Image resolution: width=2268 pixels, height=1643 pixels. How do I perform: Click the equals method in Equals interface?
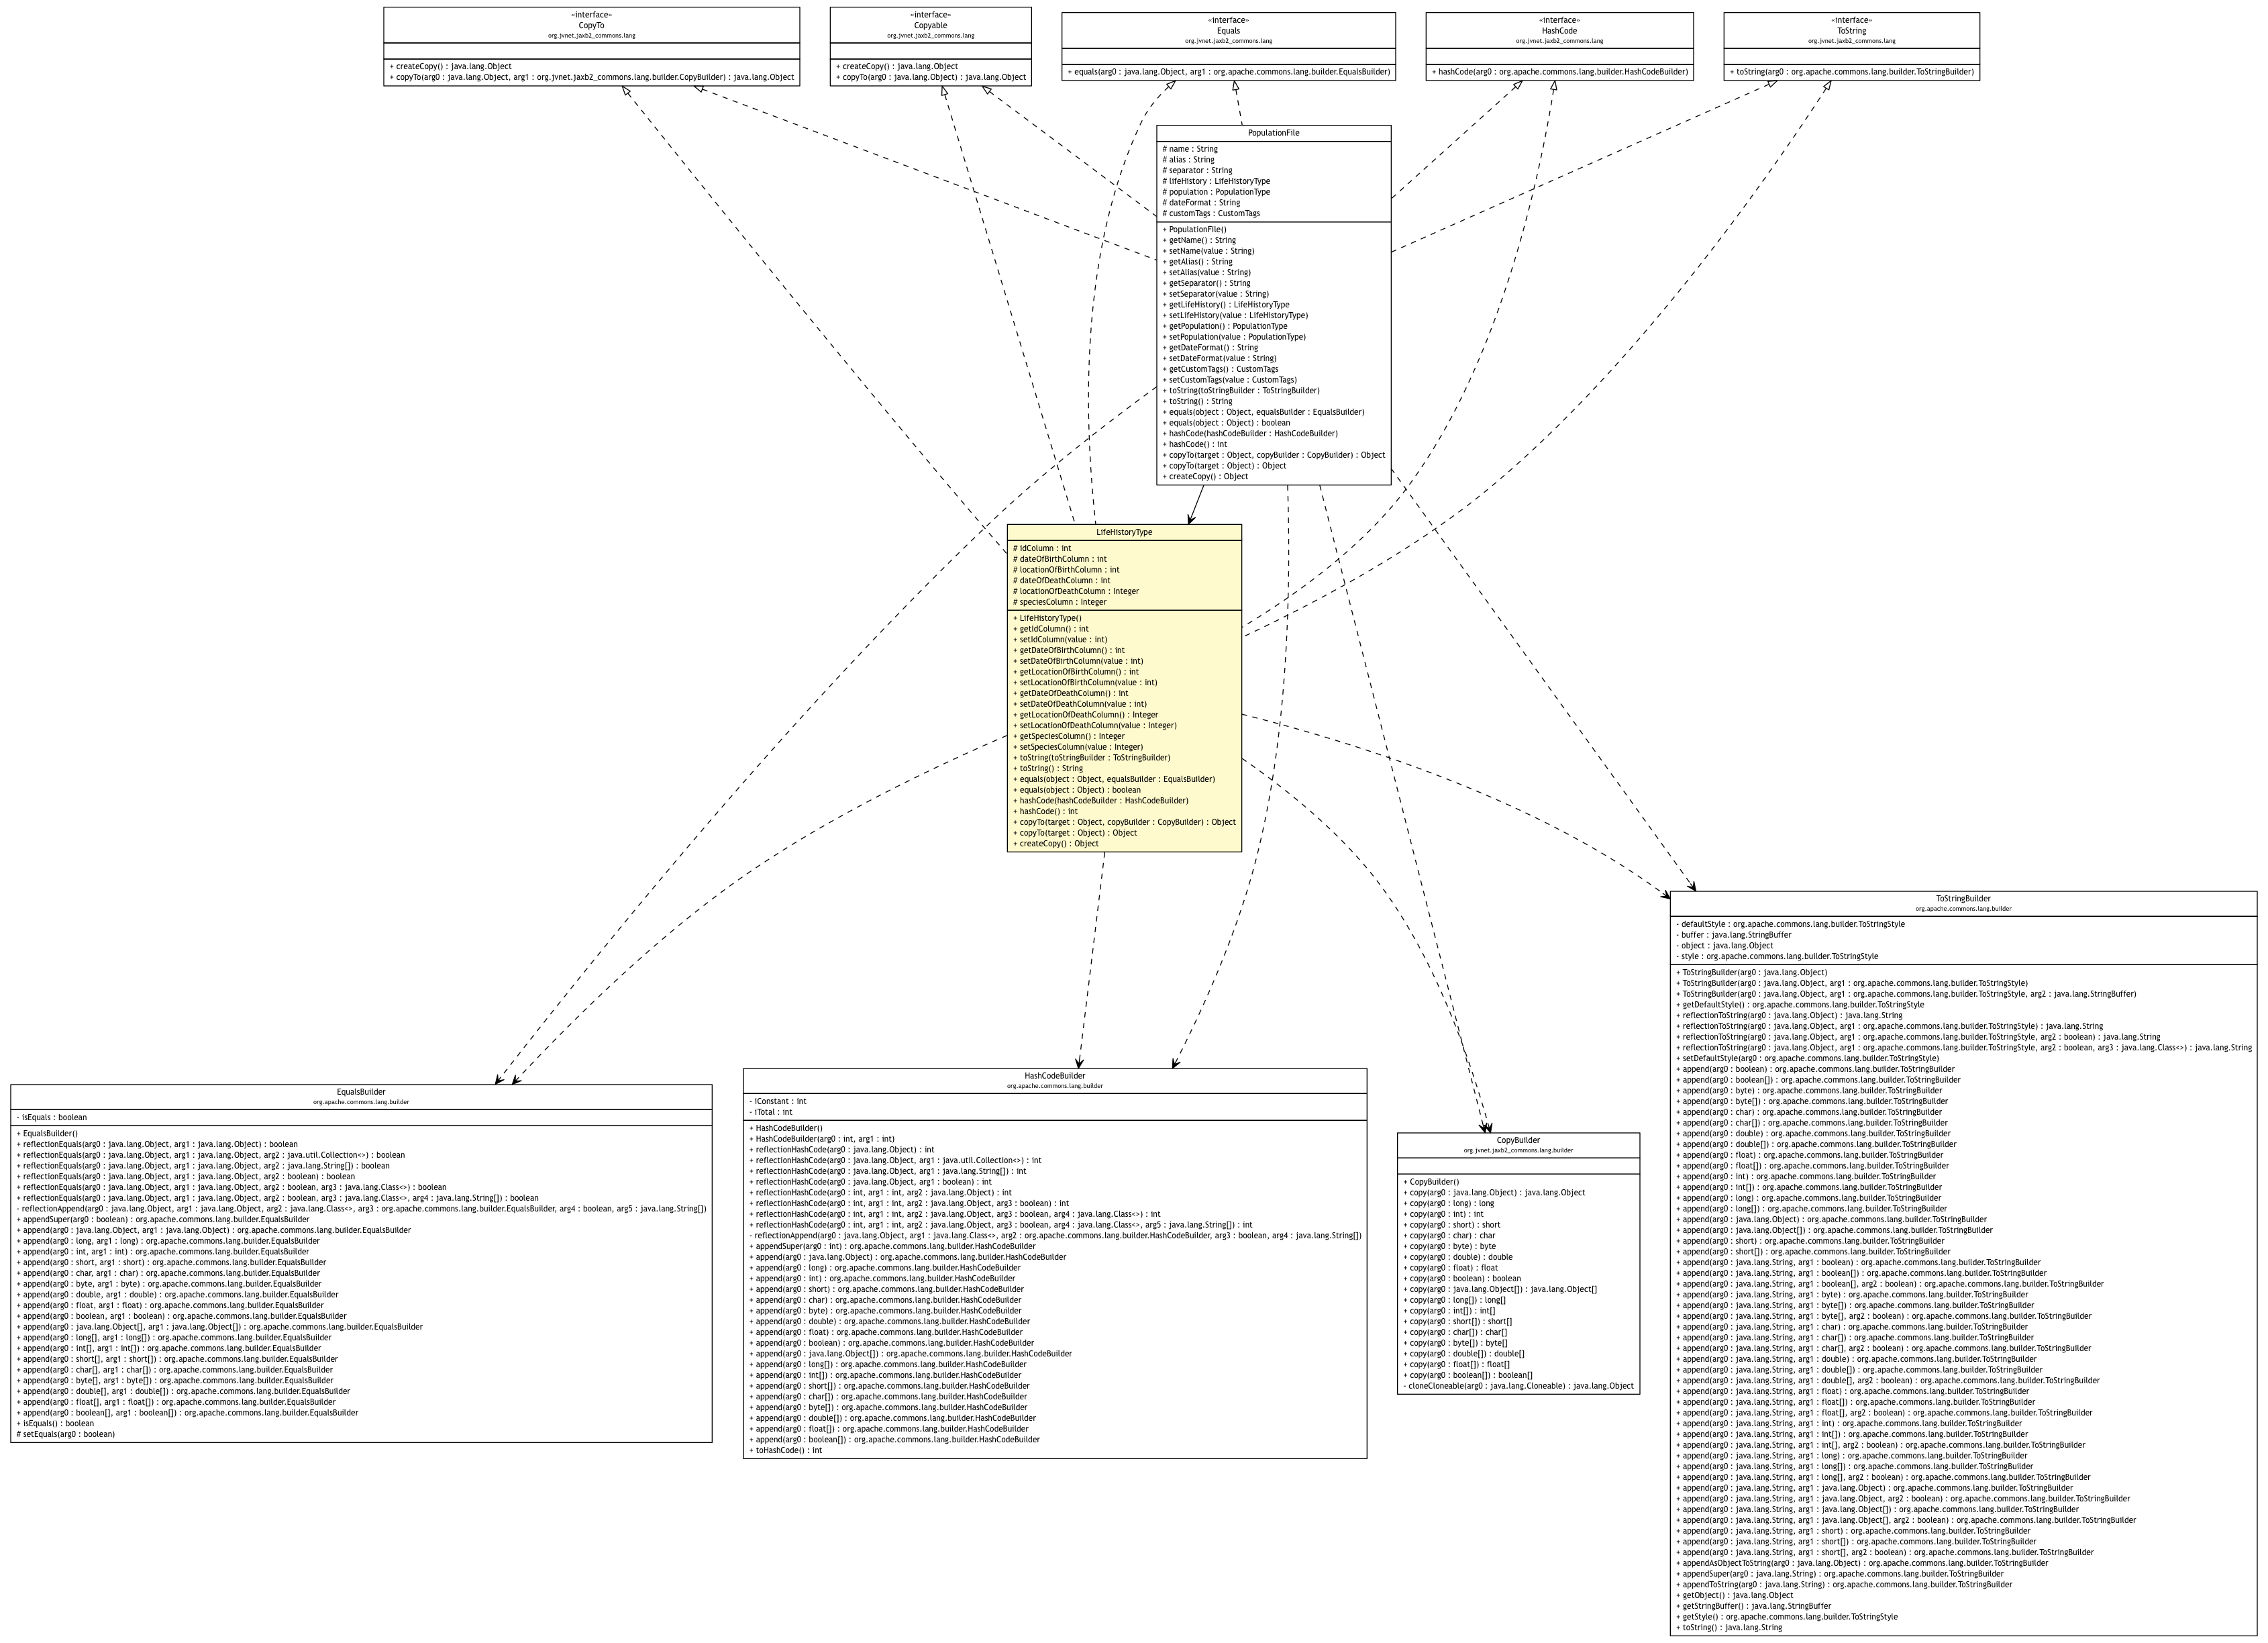[1228, 72]
